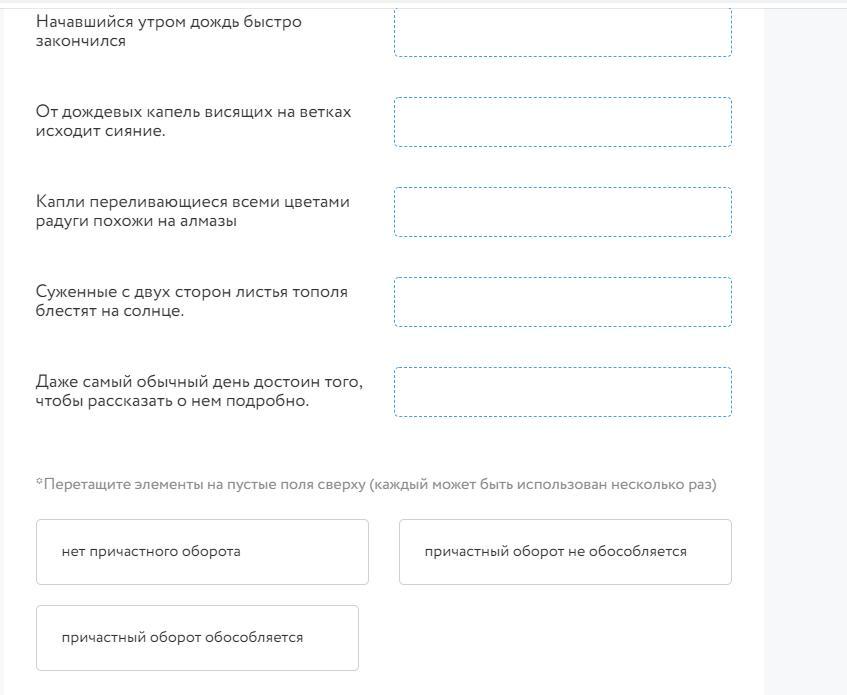
Task: Click the 'нет причастного оборота' answer tile
Action: tap(202, 552)
